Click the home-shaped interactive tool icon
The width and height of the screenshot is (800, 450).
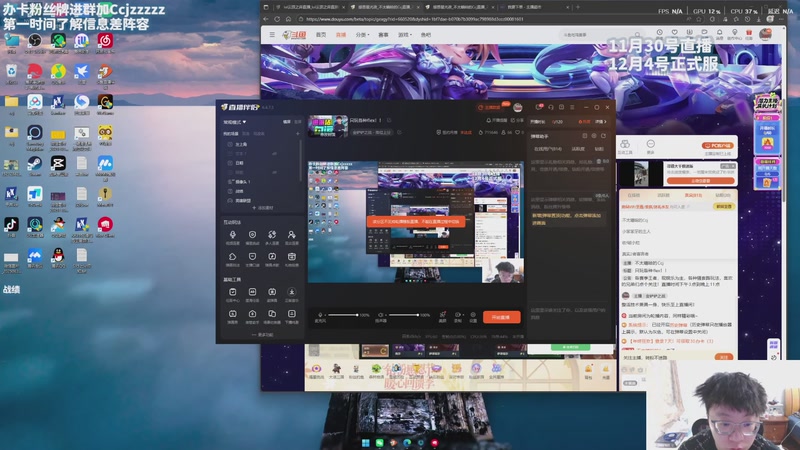(x=233, y=257)
